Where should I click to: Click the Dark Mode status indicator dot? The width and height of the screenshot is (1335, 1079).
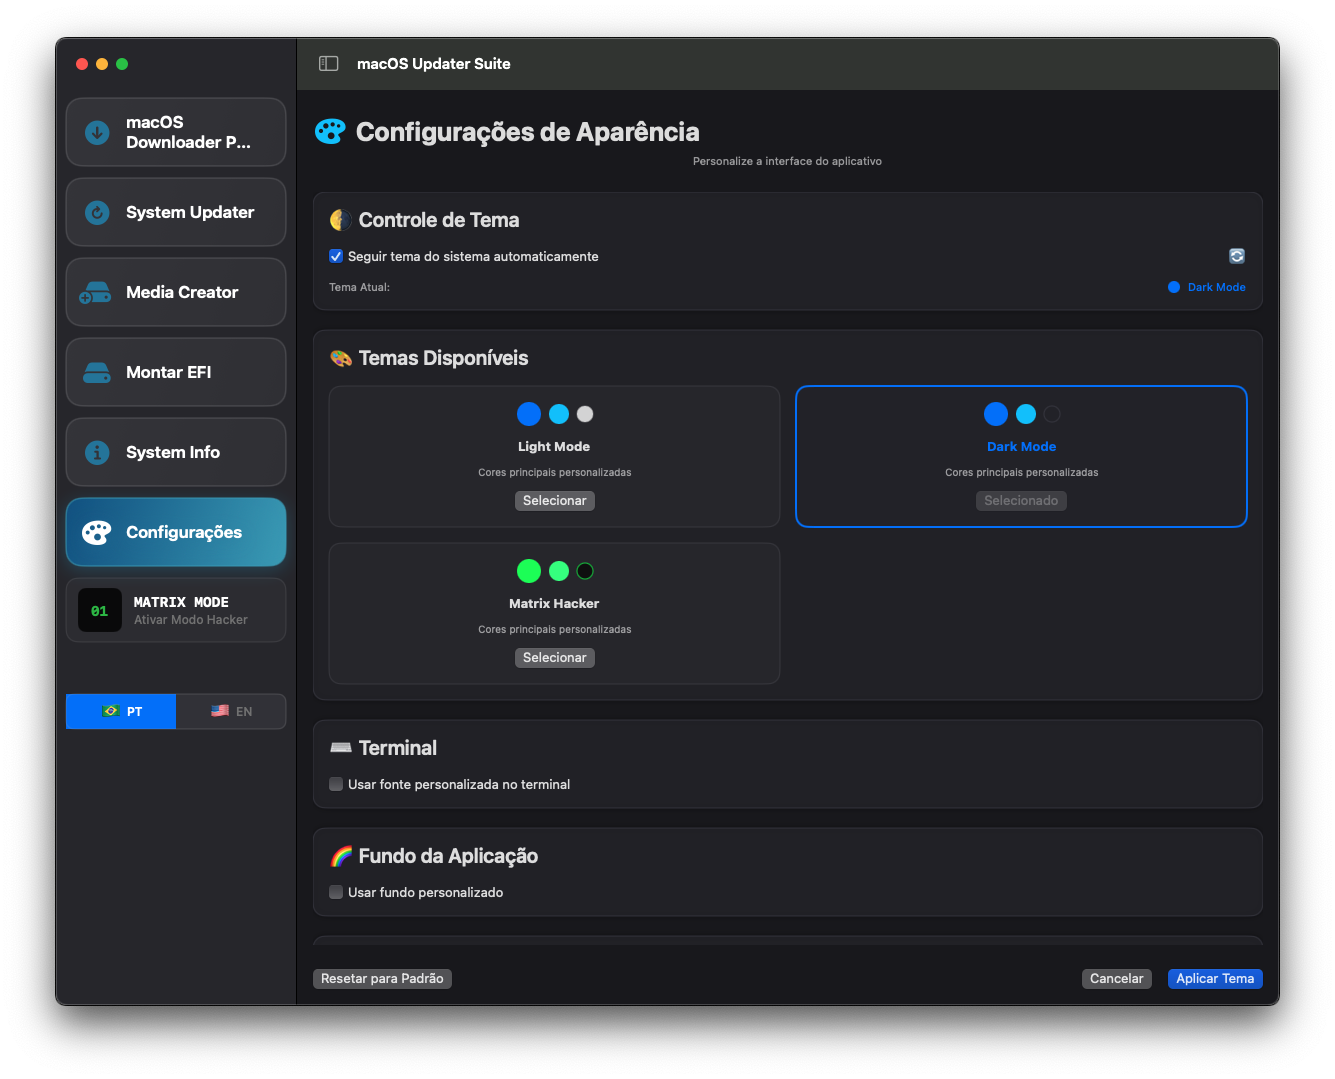click(1174, 287)
